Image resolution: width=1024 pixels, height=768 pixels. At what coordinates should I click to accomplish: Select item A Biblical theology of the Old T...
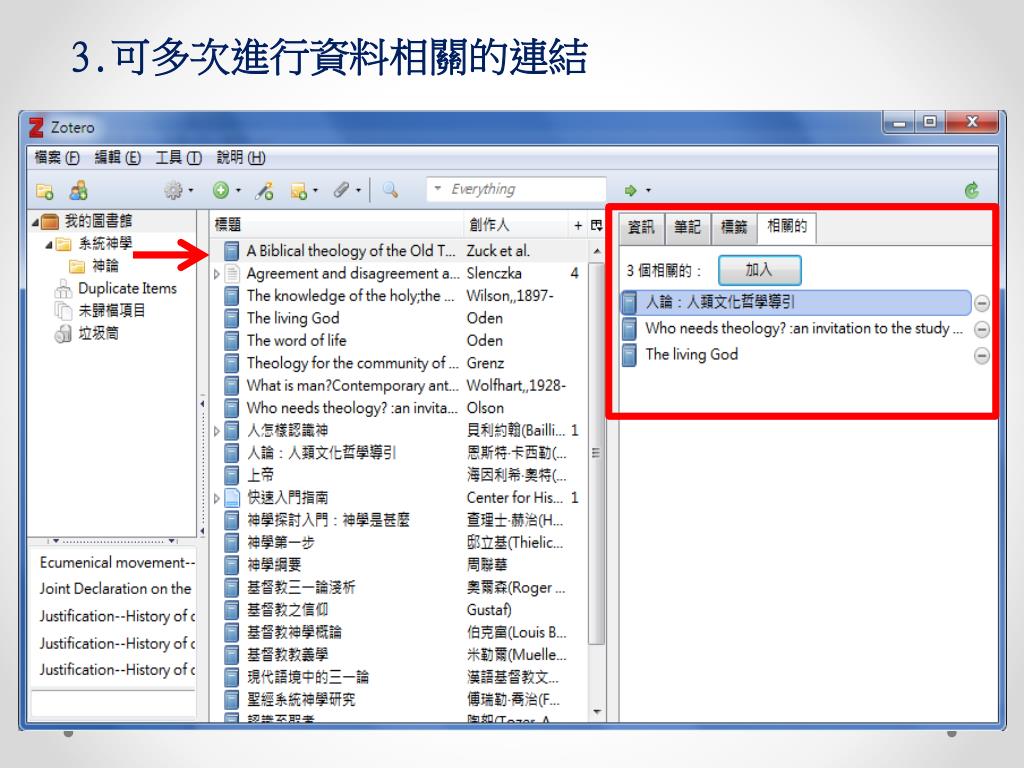click(x=398, y=251)
